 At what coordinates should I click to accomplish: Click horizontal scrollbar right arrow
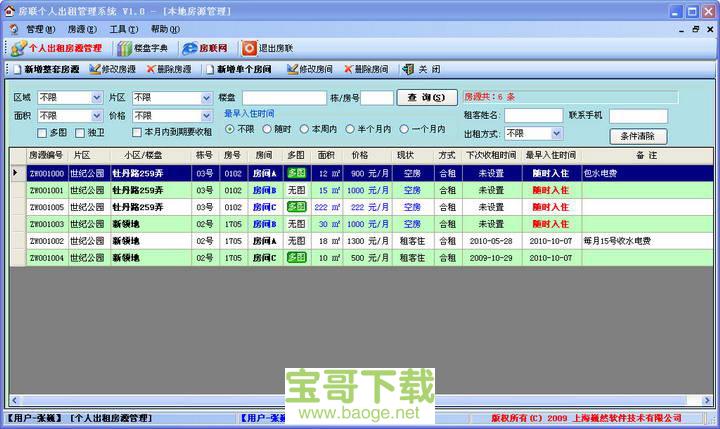(707, 401)
